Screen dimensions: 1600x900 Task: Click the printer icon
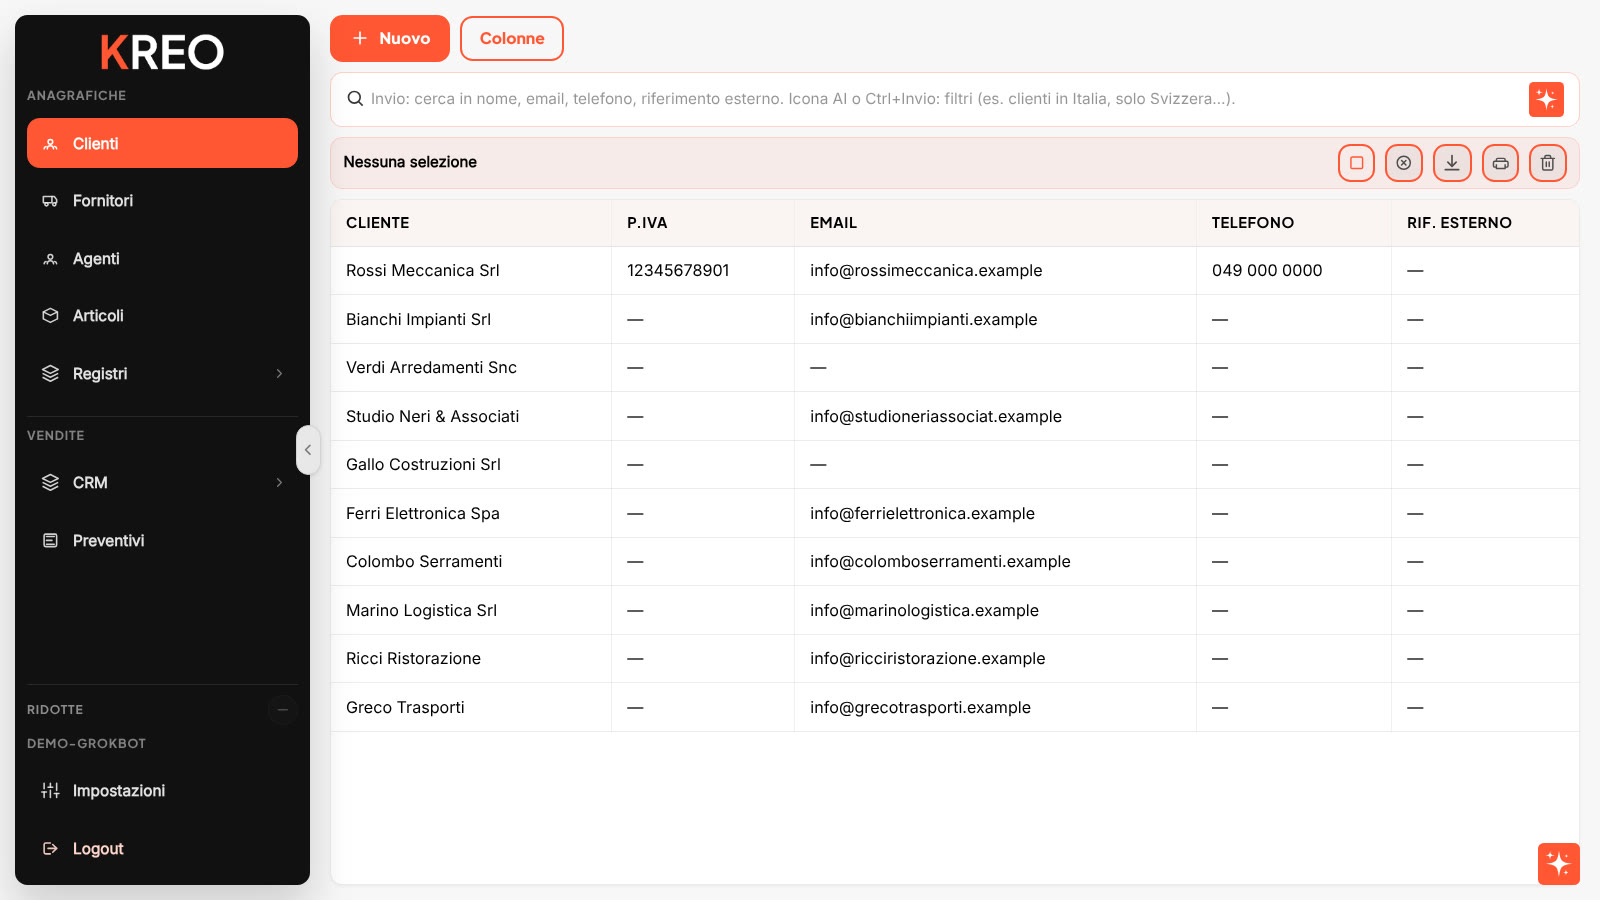(x=1500, y=163)
